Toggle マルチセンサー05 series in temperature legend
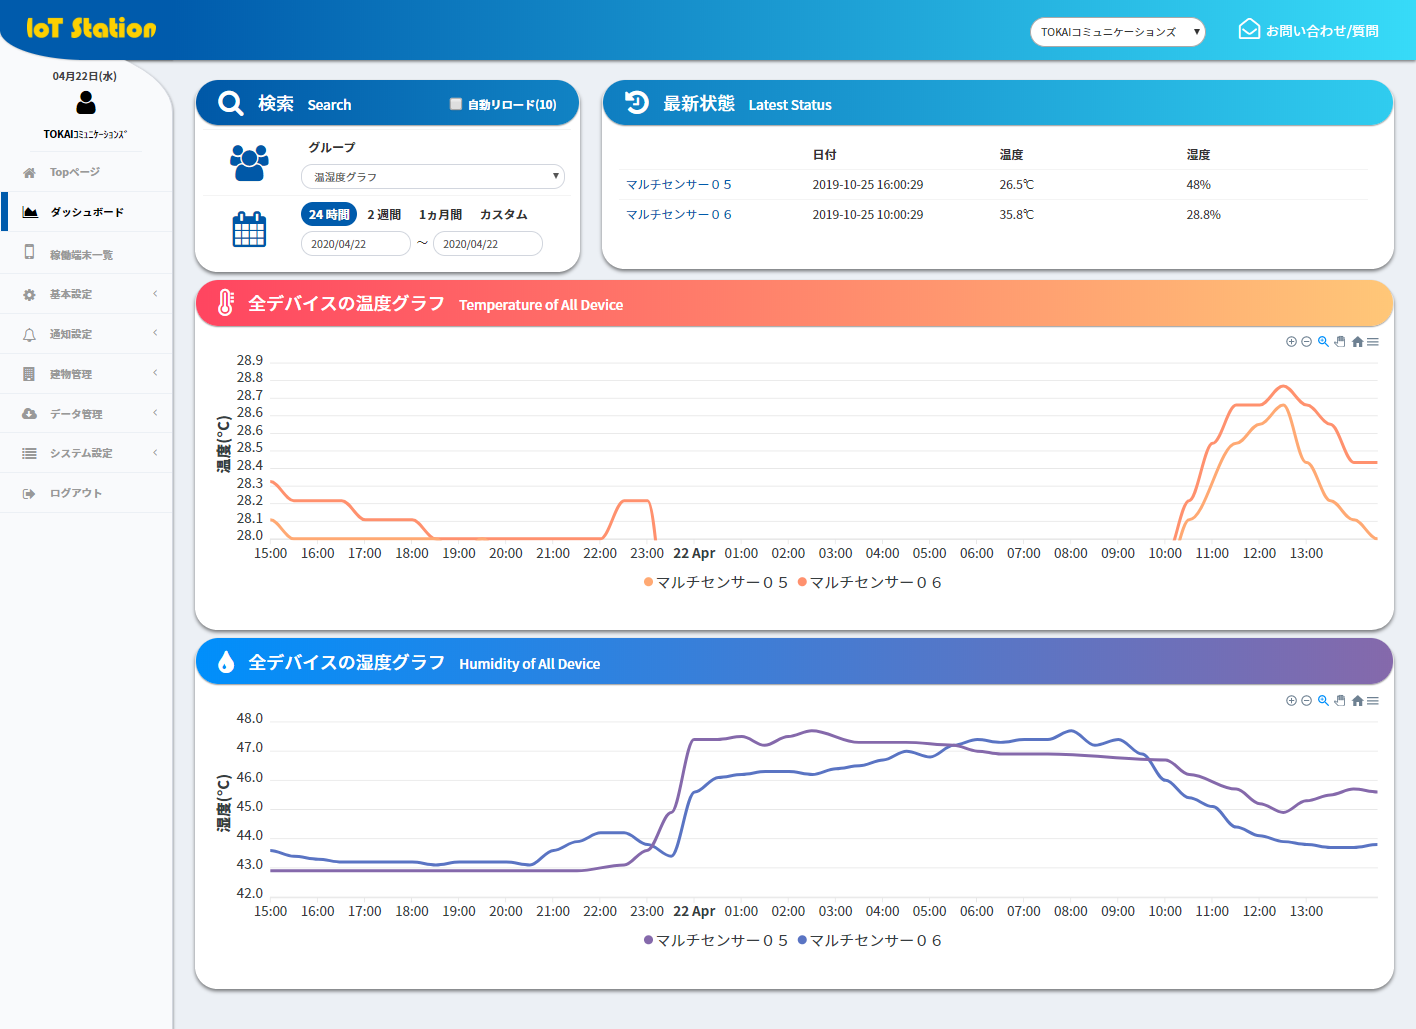1416x1029 pixels. (716, 582)
